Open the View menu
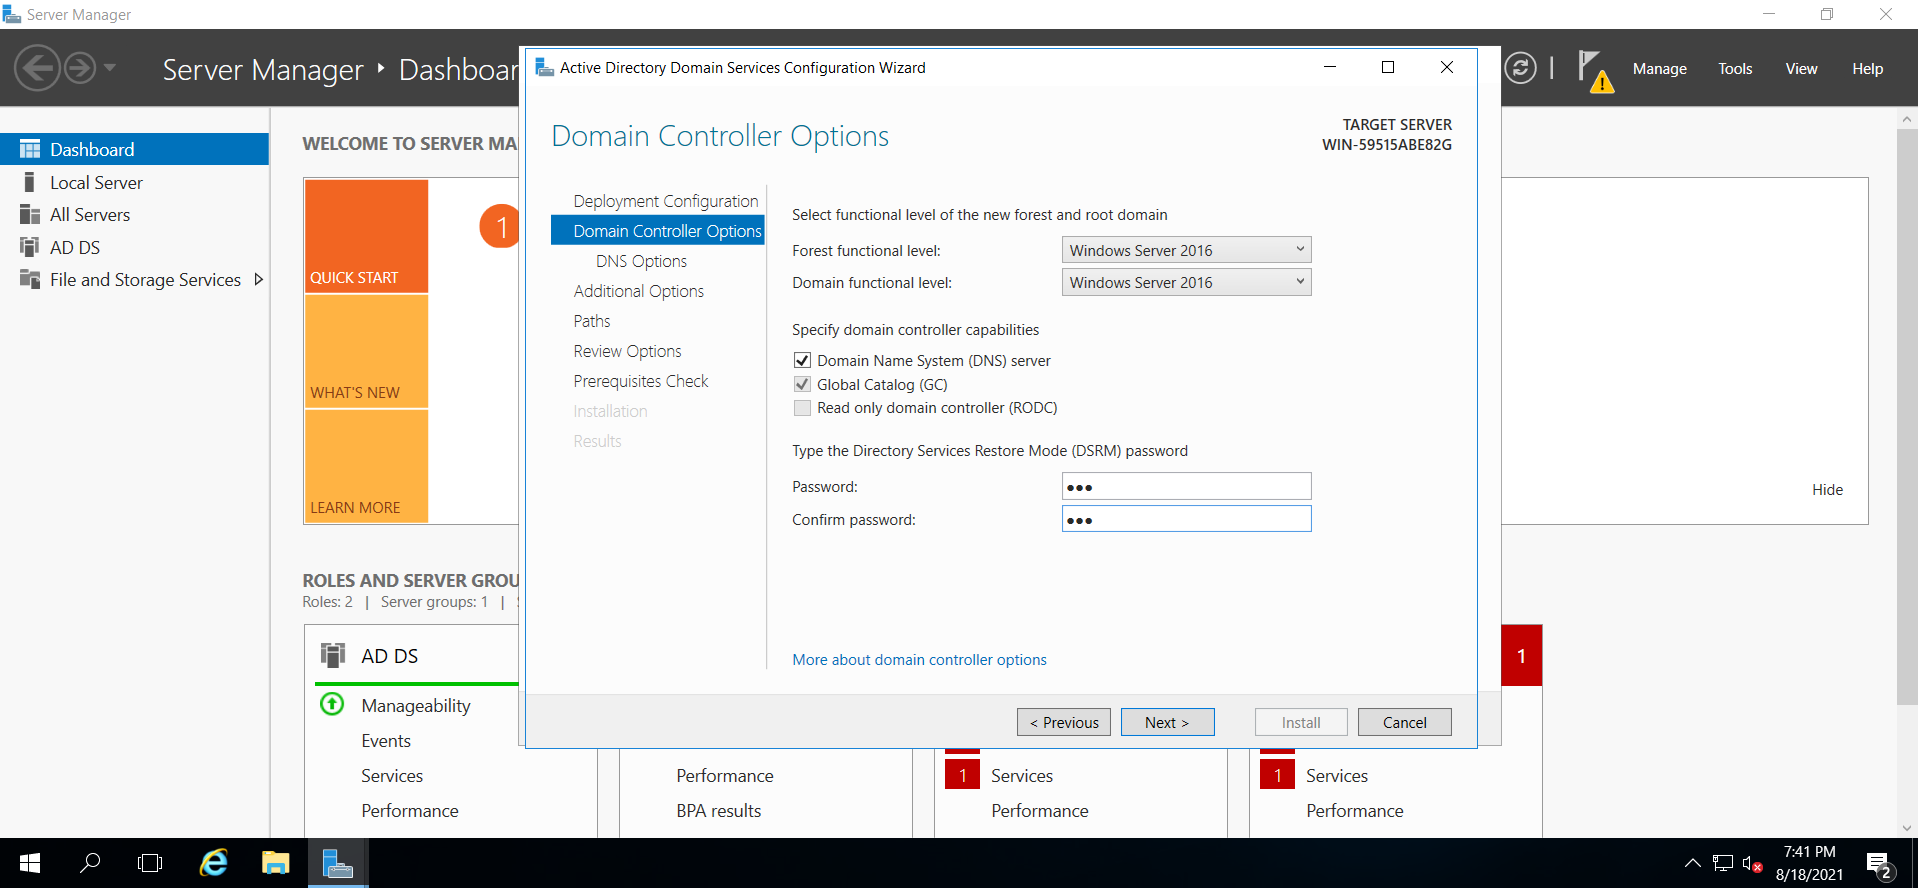The height and width of the screenshot is (888, 1918). tap(1801, 69)
